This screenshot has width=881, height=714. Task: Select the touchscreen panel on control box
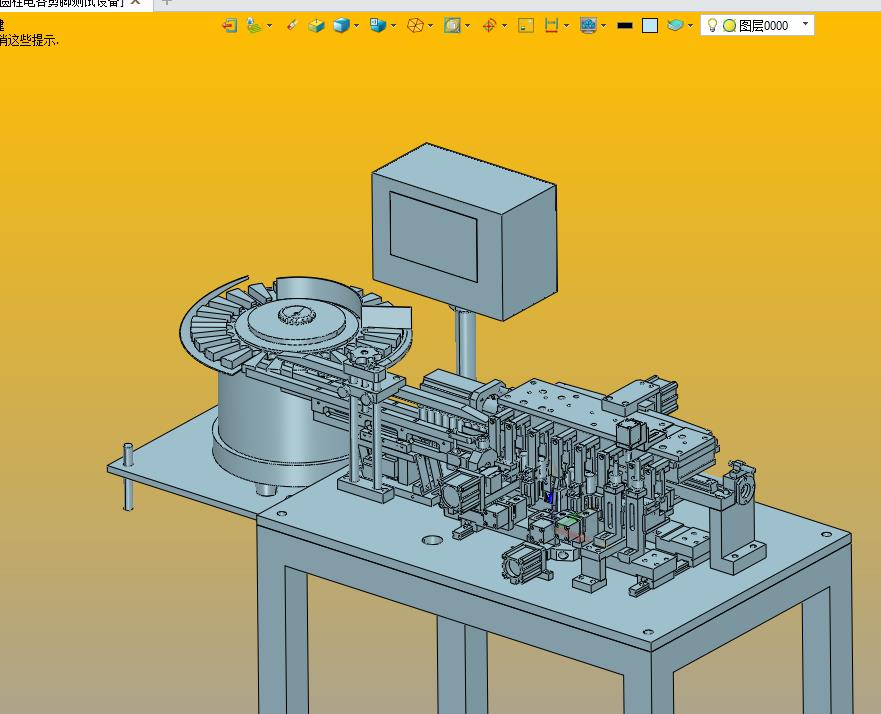433,237
